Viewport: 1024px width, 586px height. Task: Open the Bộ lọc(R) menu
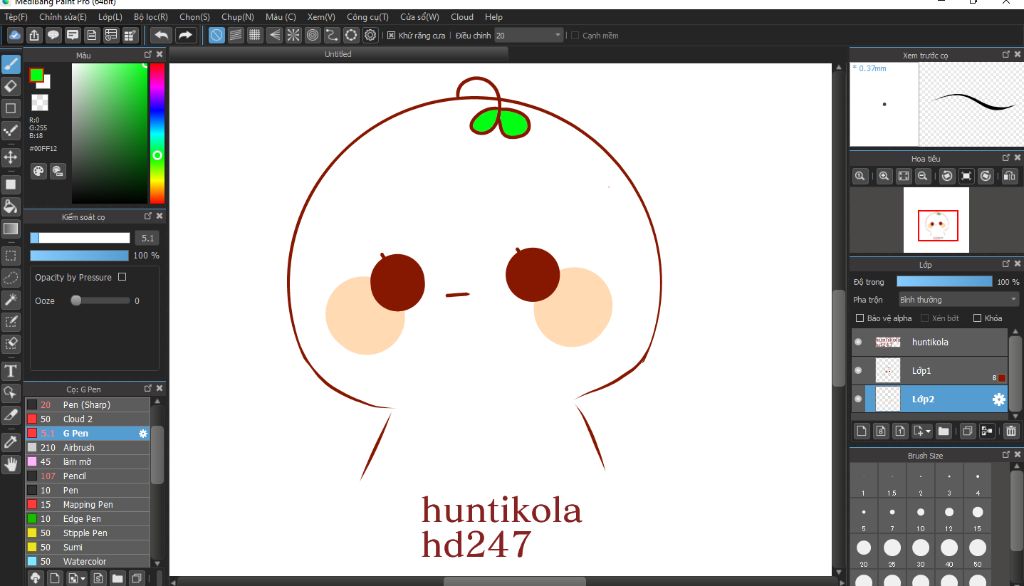151,17
